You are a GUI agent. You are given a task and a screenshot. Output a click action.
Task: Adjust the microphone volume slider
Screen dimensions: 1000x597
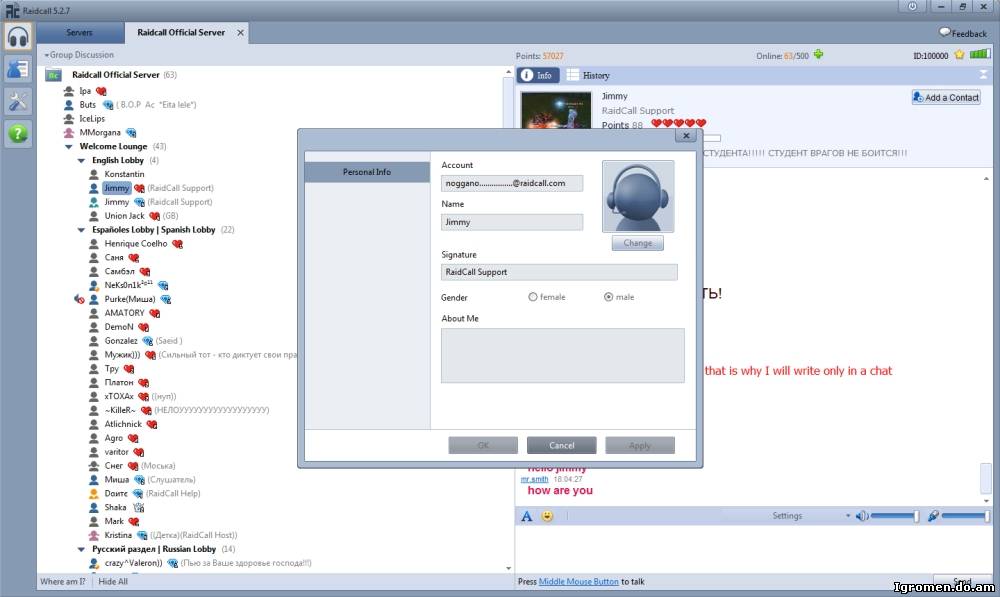pos(966,515)
